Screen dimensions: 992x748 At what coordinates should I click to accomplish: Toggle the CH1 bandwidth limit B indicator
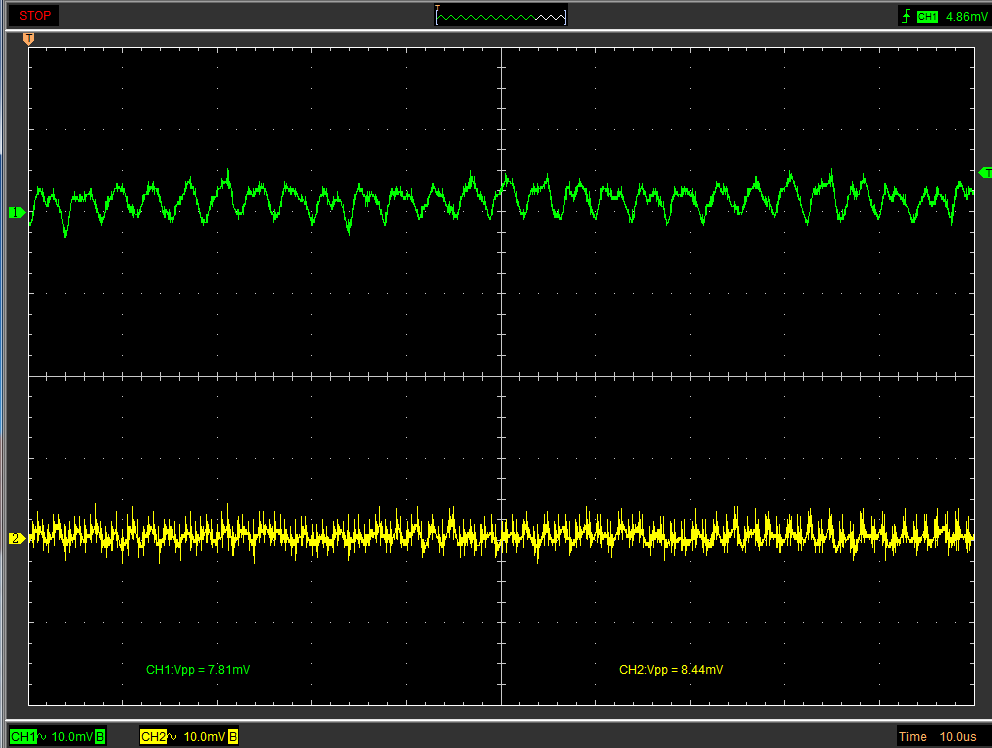[x=100, y=737]
